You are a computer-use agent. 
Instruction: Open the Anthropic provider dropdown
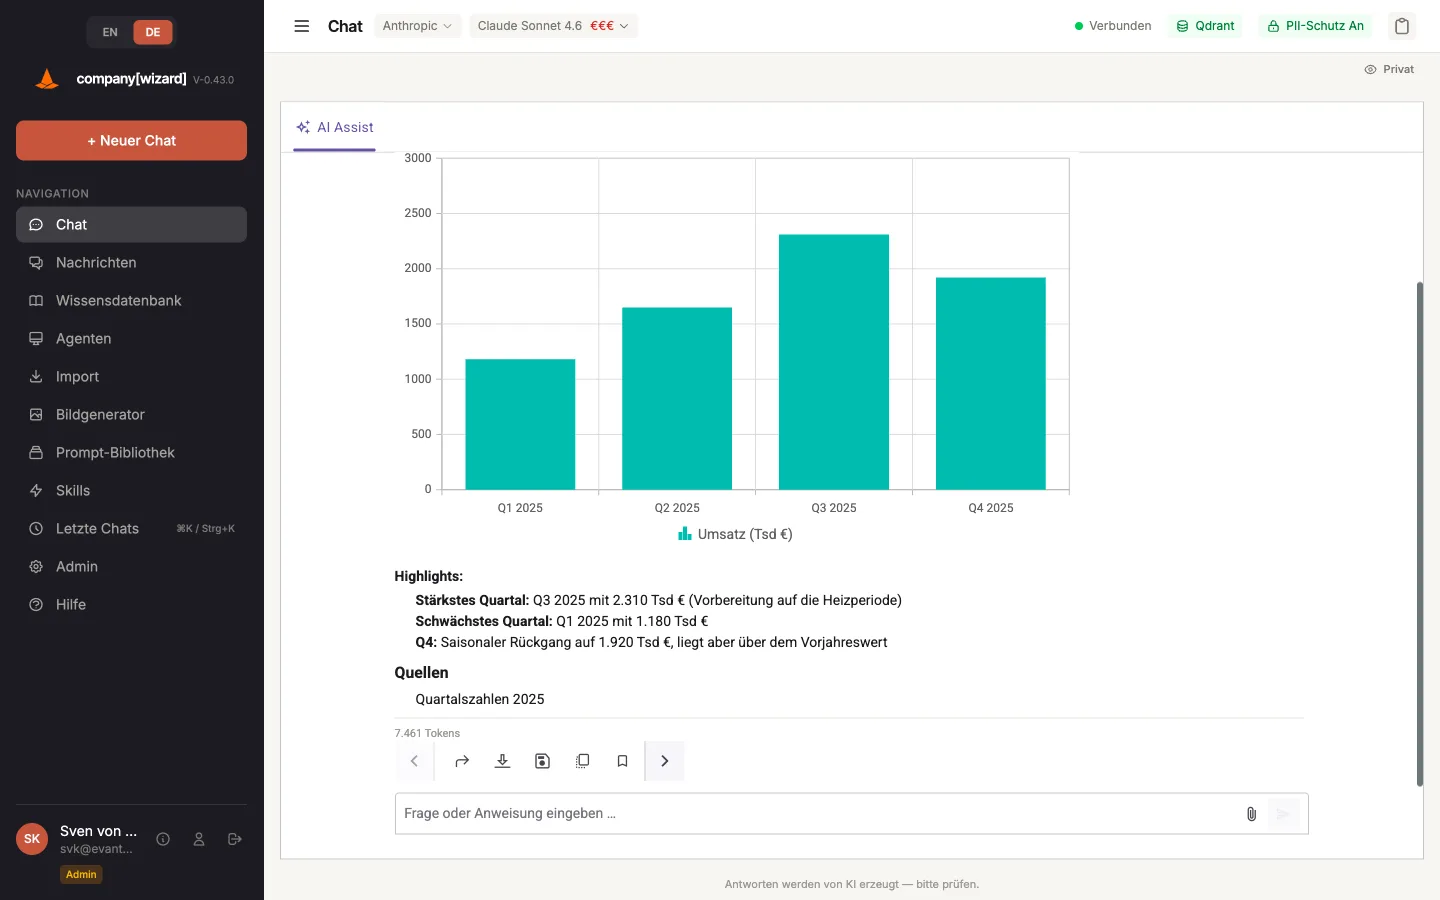click(417, 26)
